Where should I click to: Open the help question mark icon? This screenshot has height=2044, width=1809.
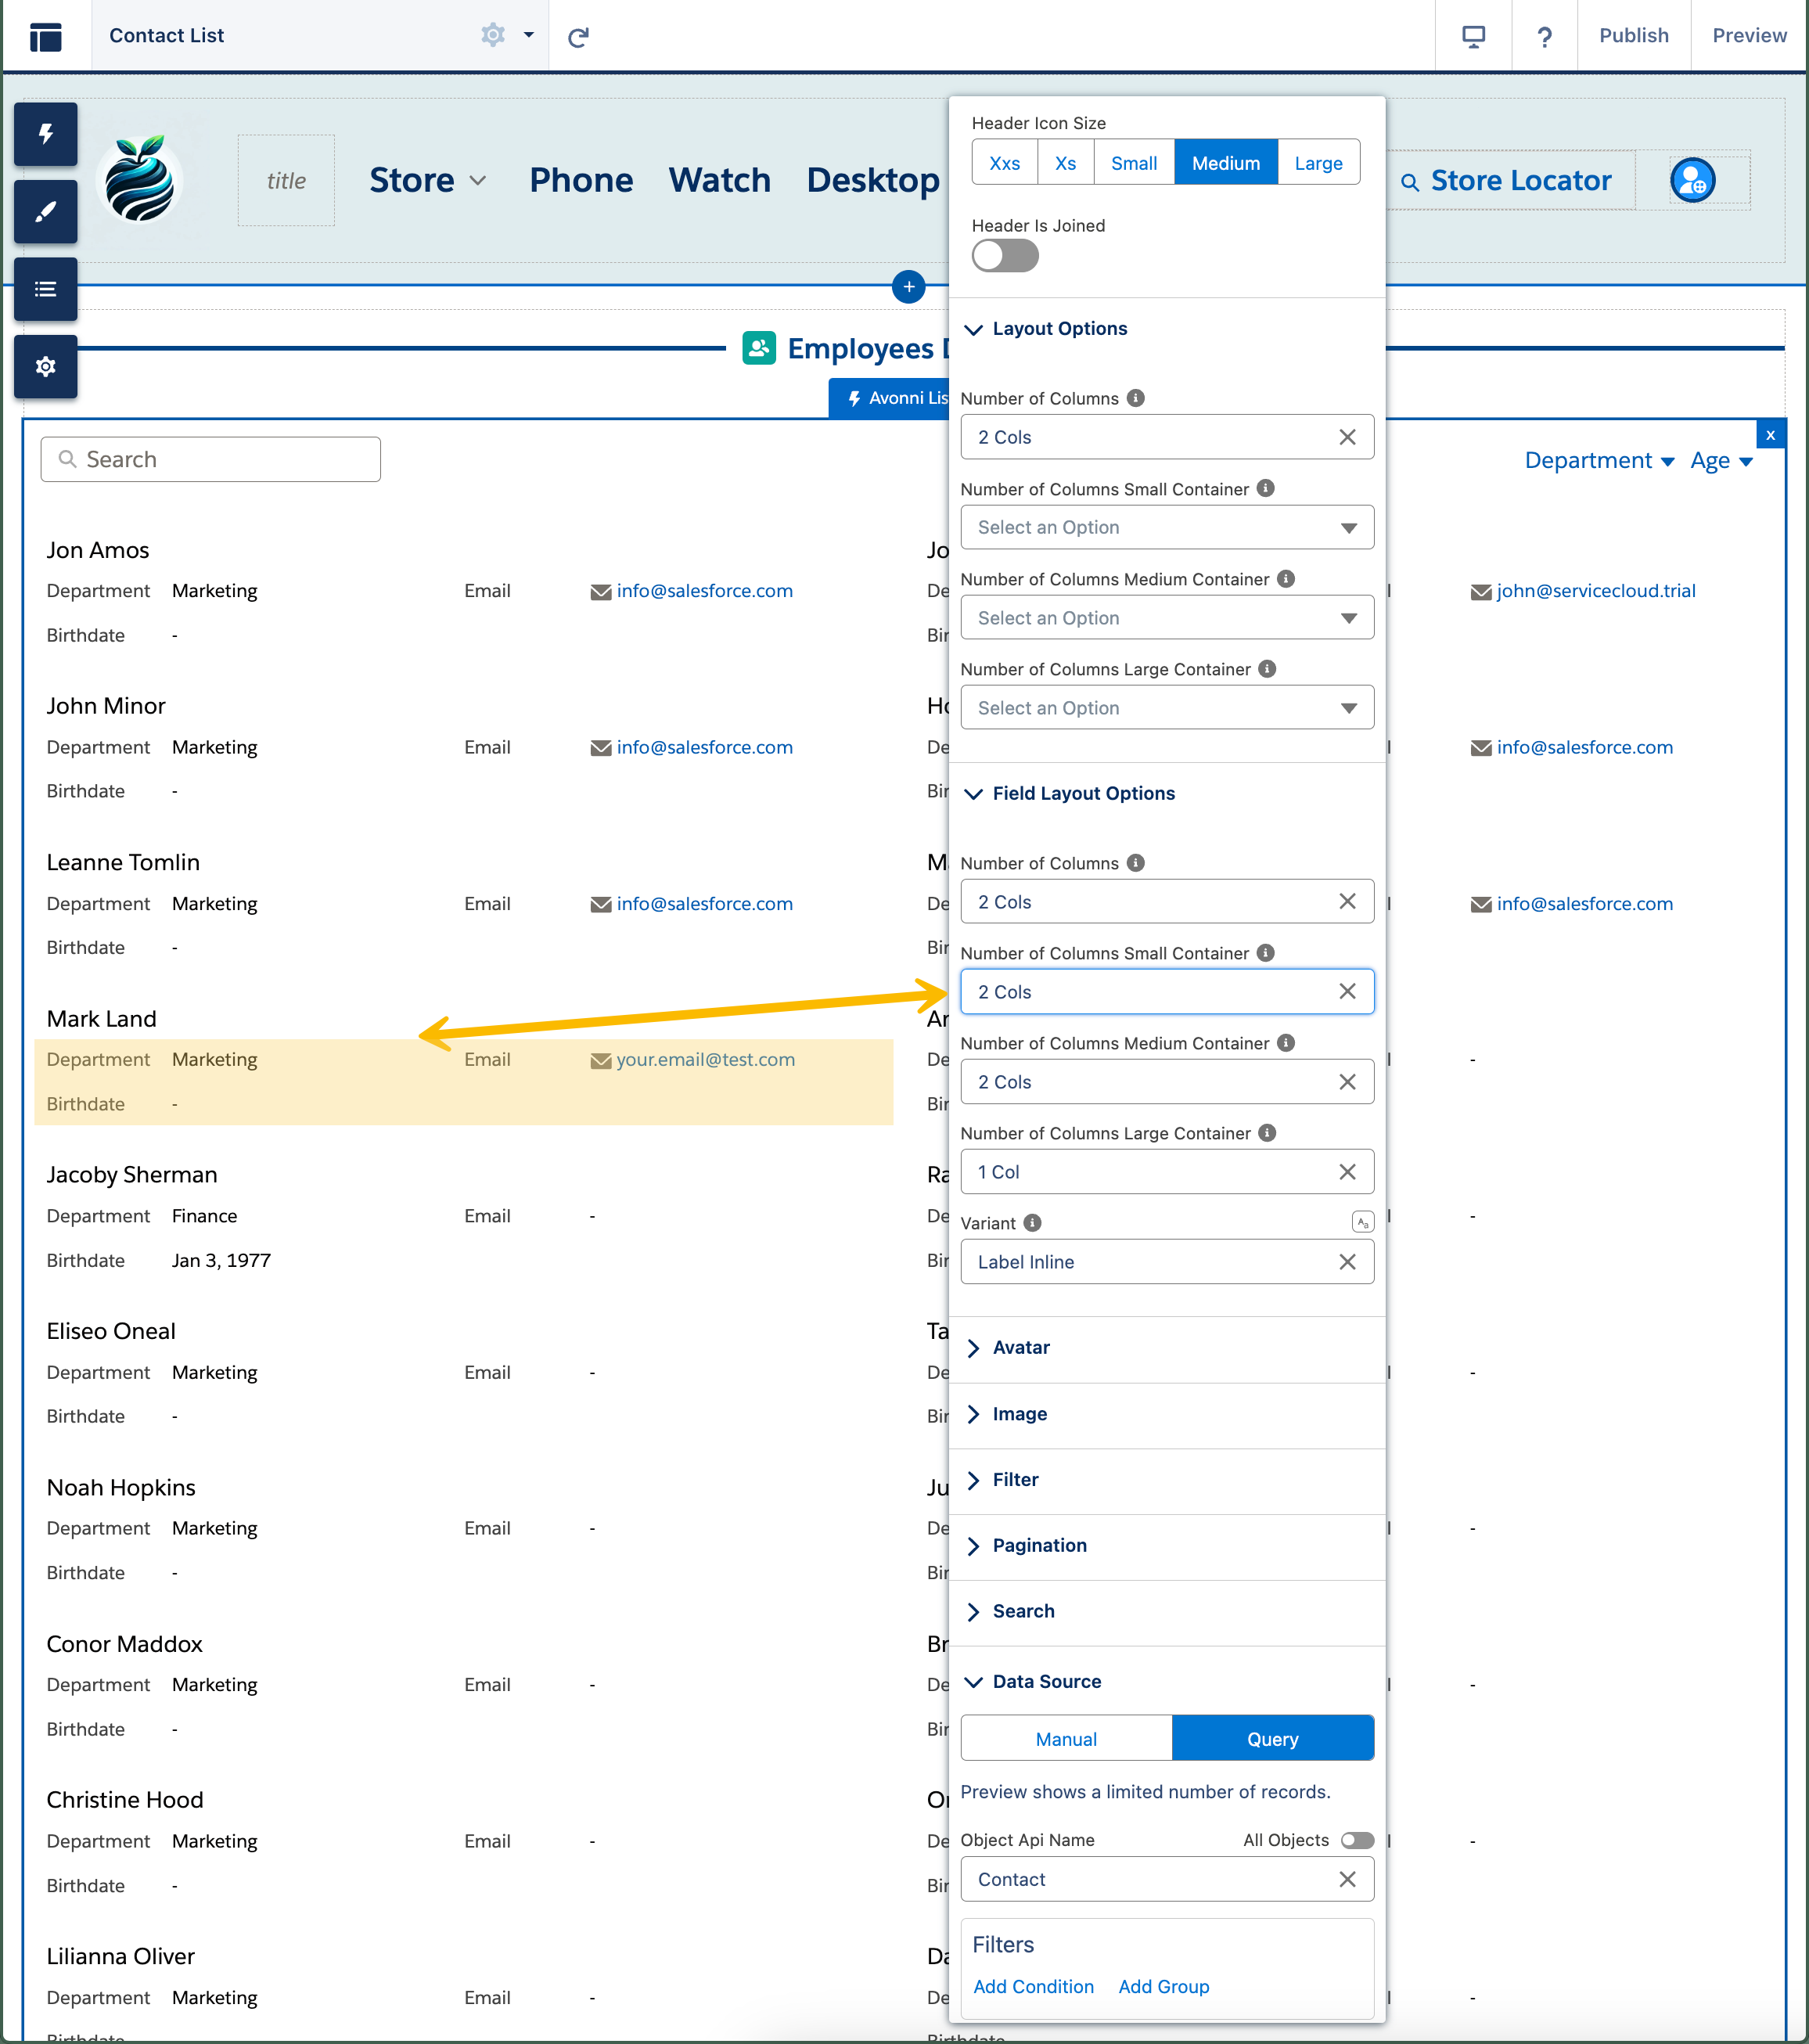pyautogui.click(x=1544, y=37)
